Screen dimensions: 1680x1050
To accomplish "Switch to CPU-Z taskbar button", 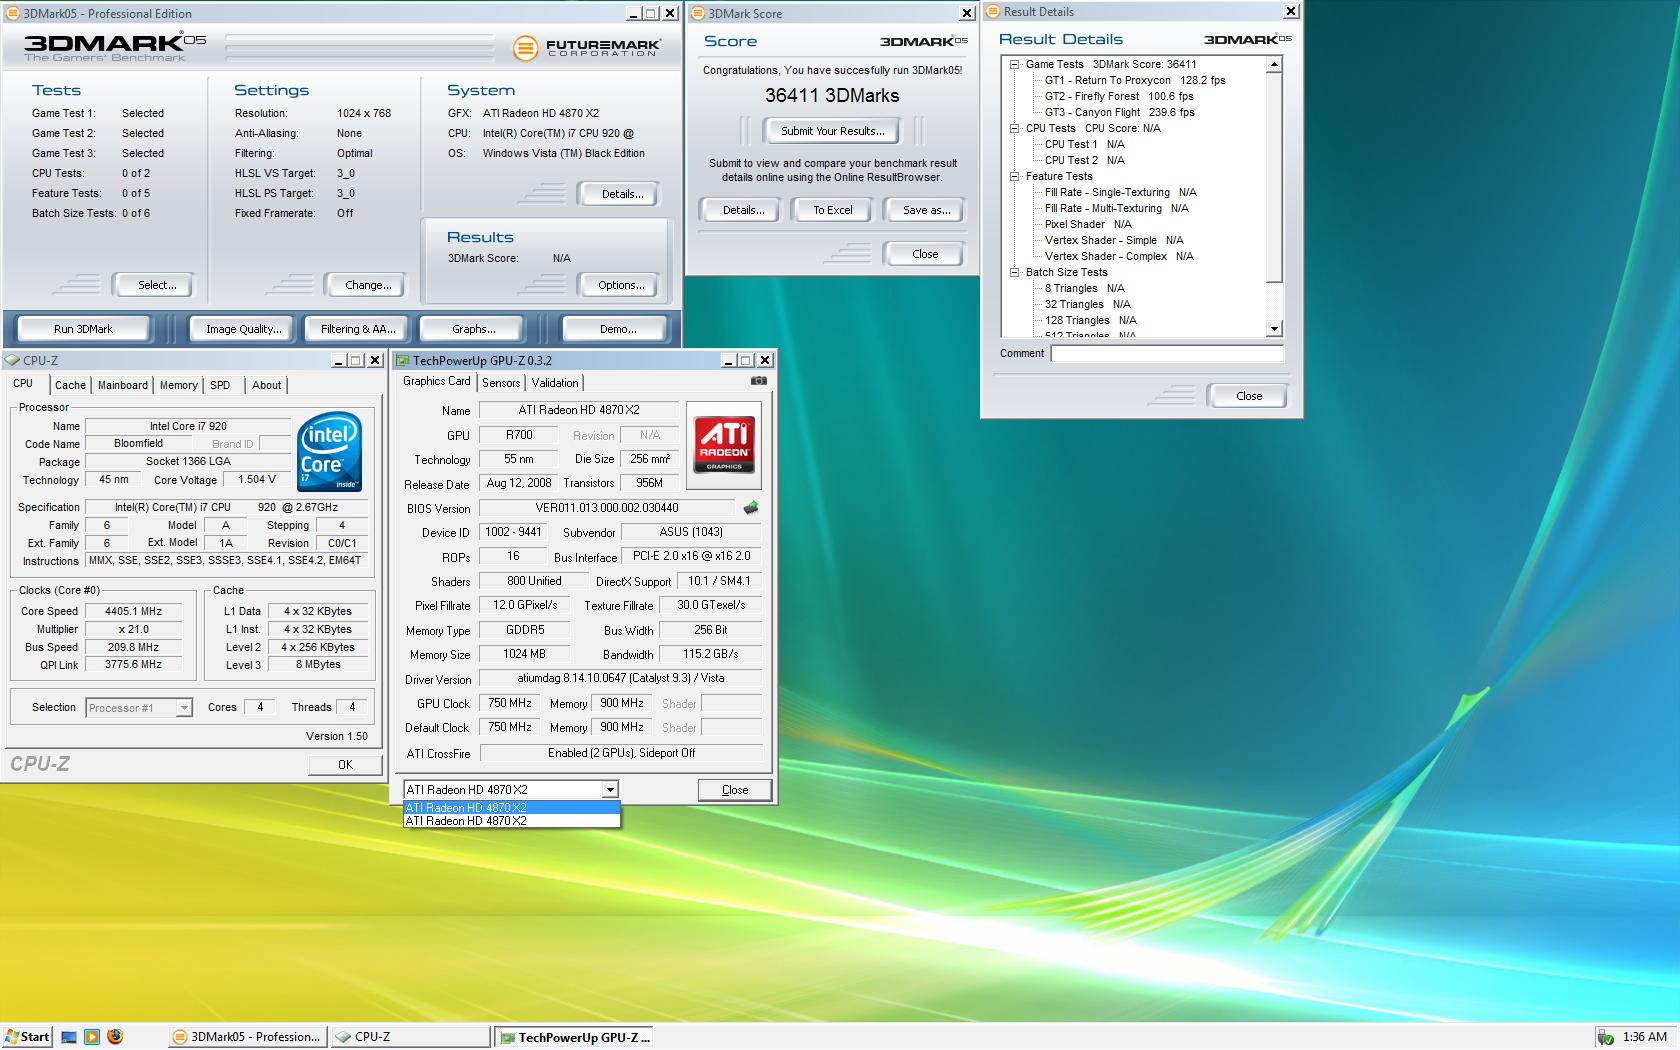I will [410, 1037].
